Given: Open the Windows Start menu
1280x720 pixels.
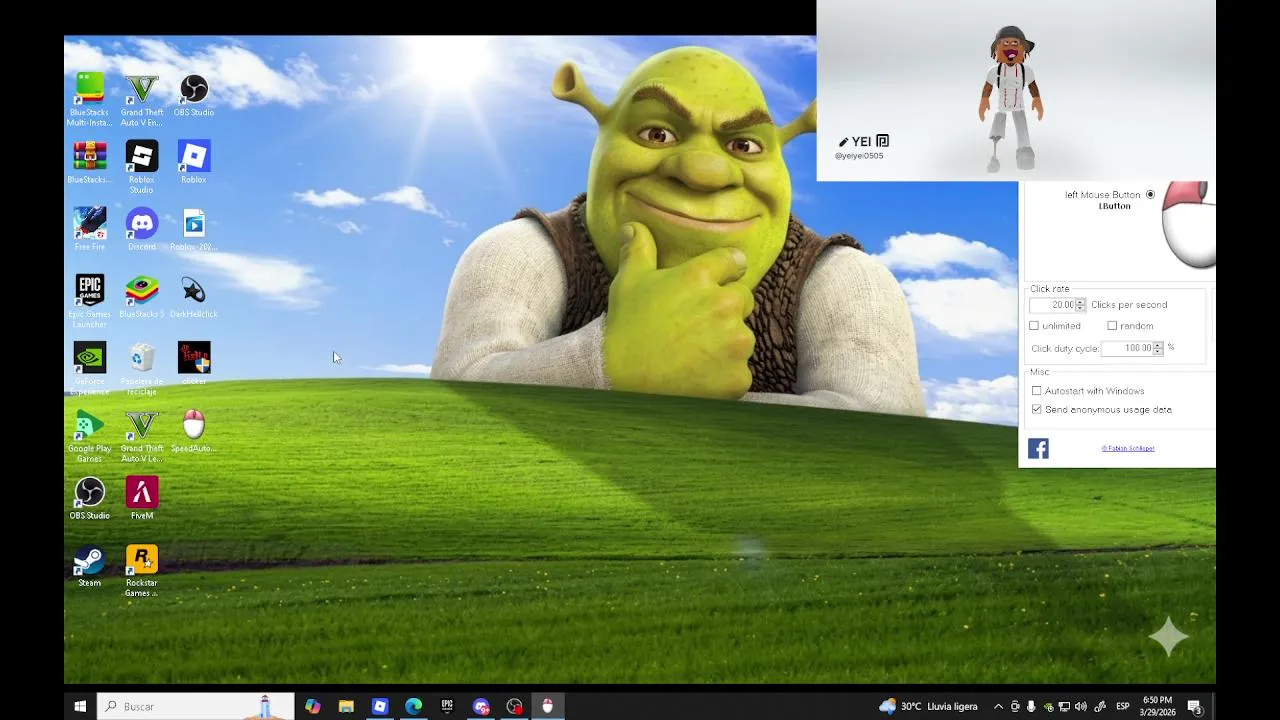Looking at the screenshot, I should (x=80, y=706).
